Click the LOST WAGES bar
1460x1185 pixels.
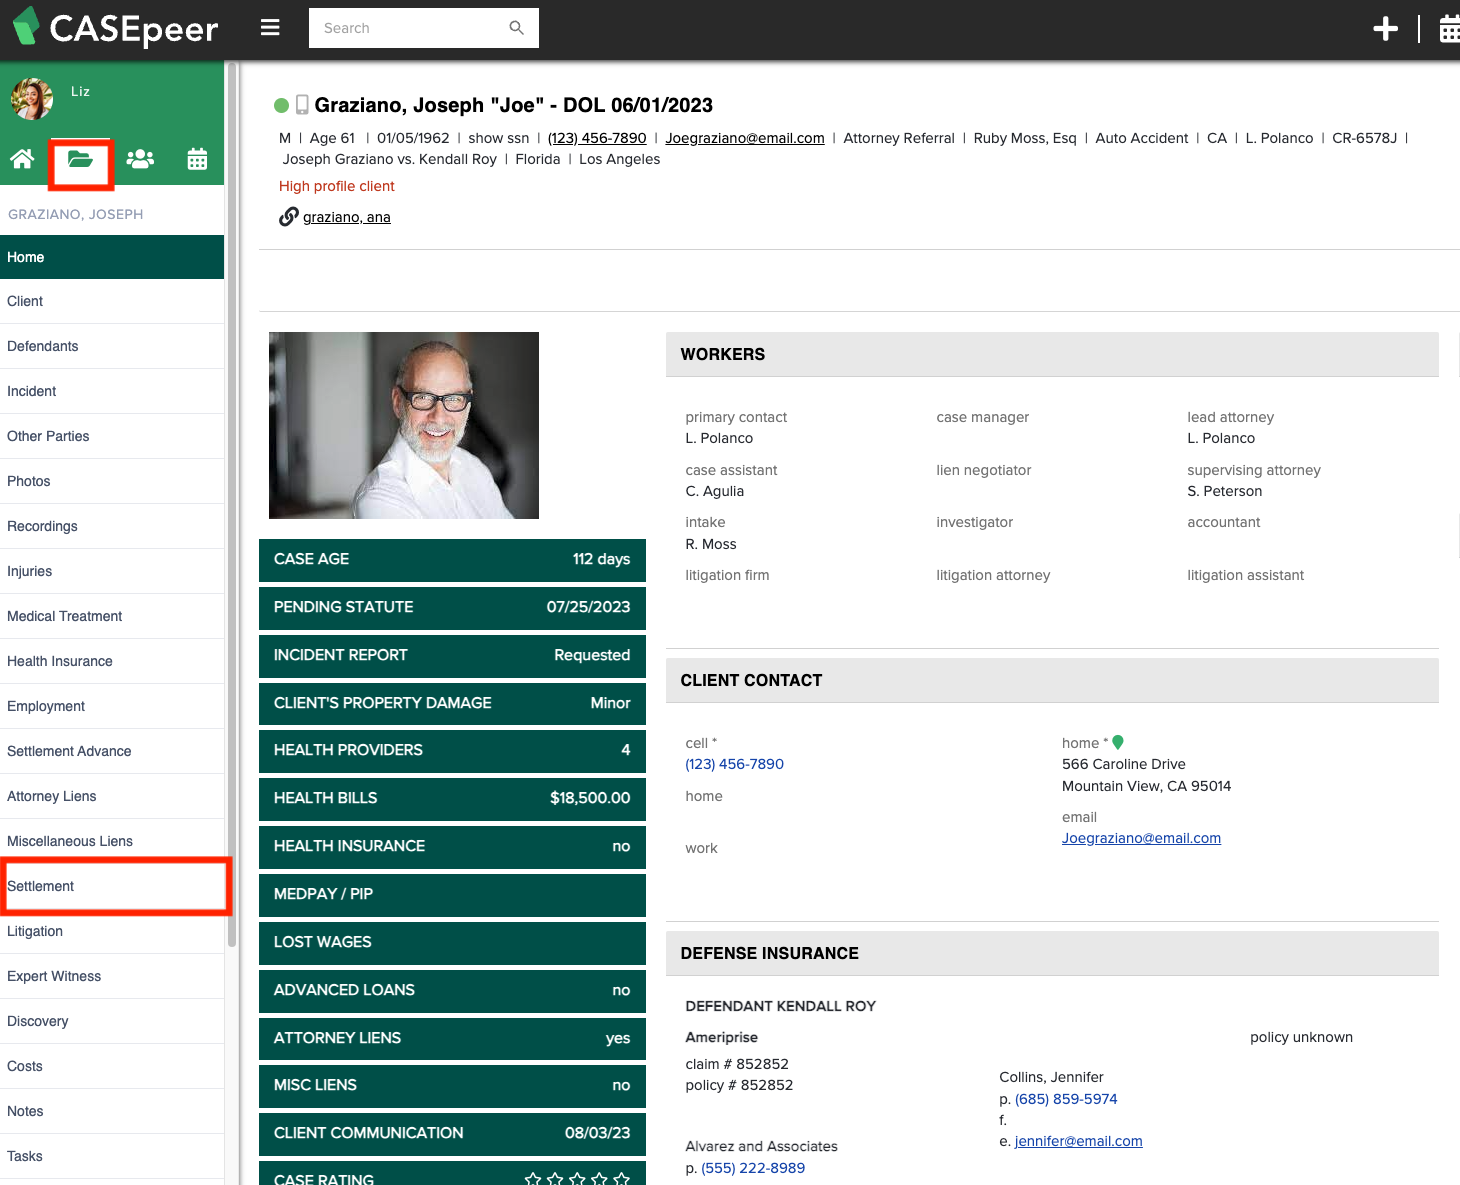(x=452, y=943)
